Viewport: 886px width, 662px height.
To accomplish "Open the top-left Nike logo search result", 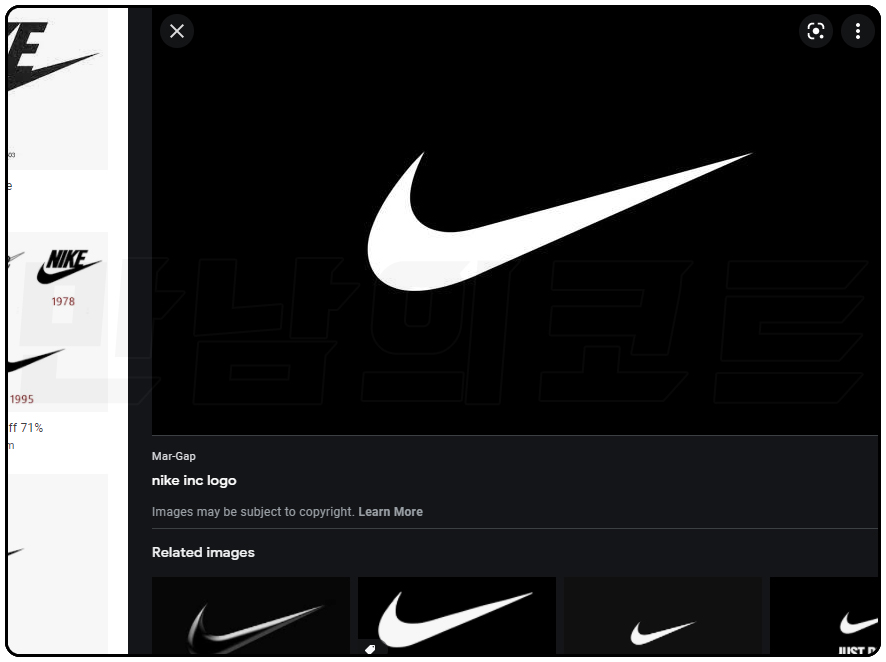I will coord(57,88).
